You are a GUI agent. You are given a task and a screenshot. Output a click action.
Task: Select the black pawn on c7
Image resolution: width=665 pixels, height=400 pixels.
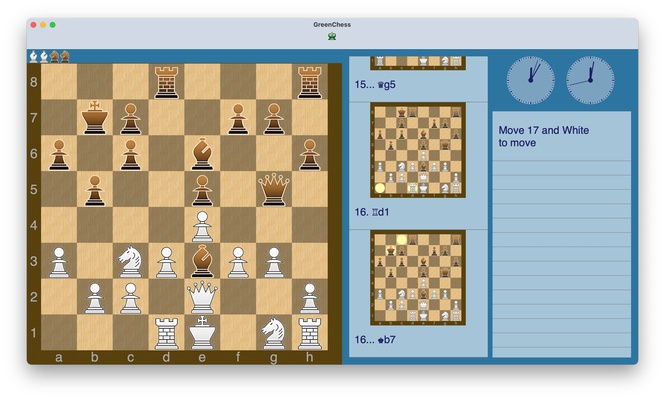130,119
